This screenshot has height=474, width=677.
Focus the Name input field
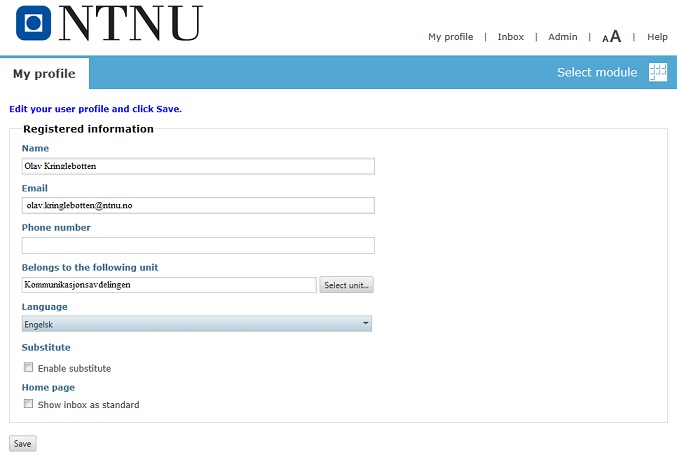[x=198, y=166]
